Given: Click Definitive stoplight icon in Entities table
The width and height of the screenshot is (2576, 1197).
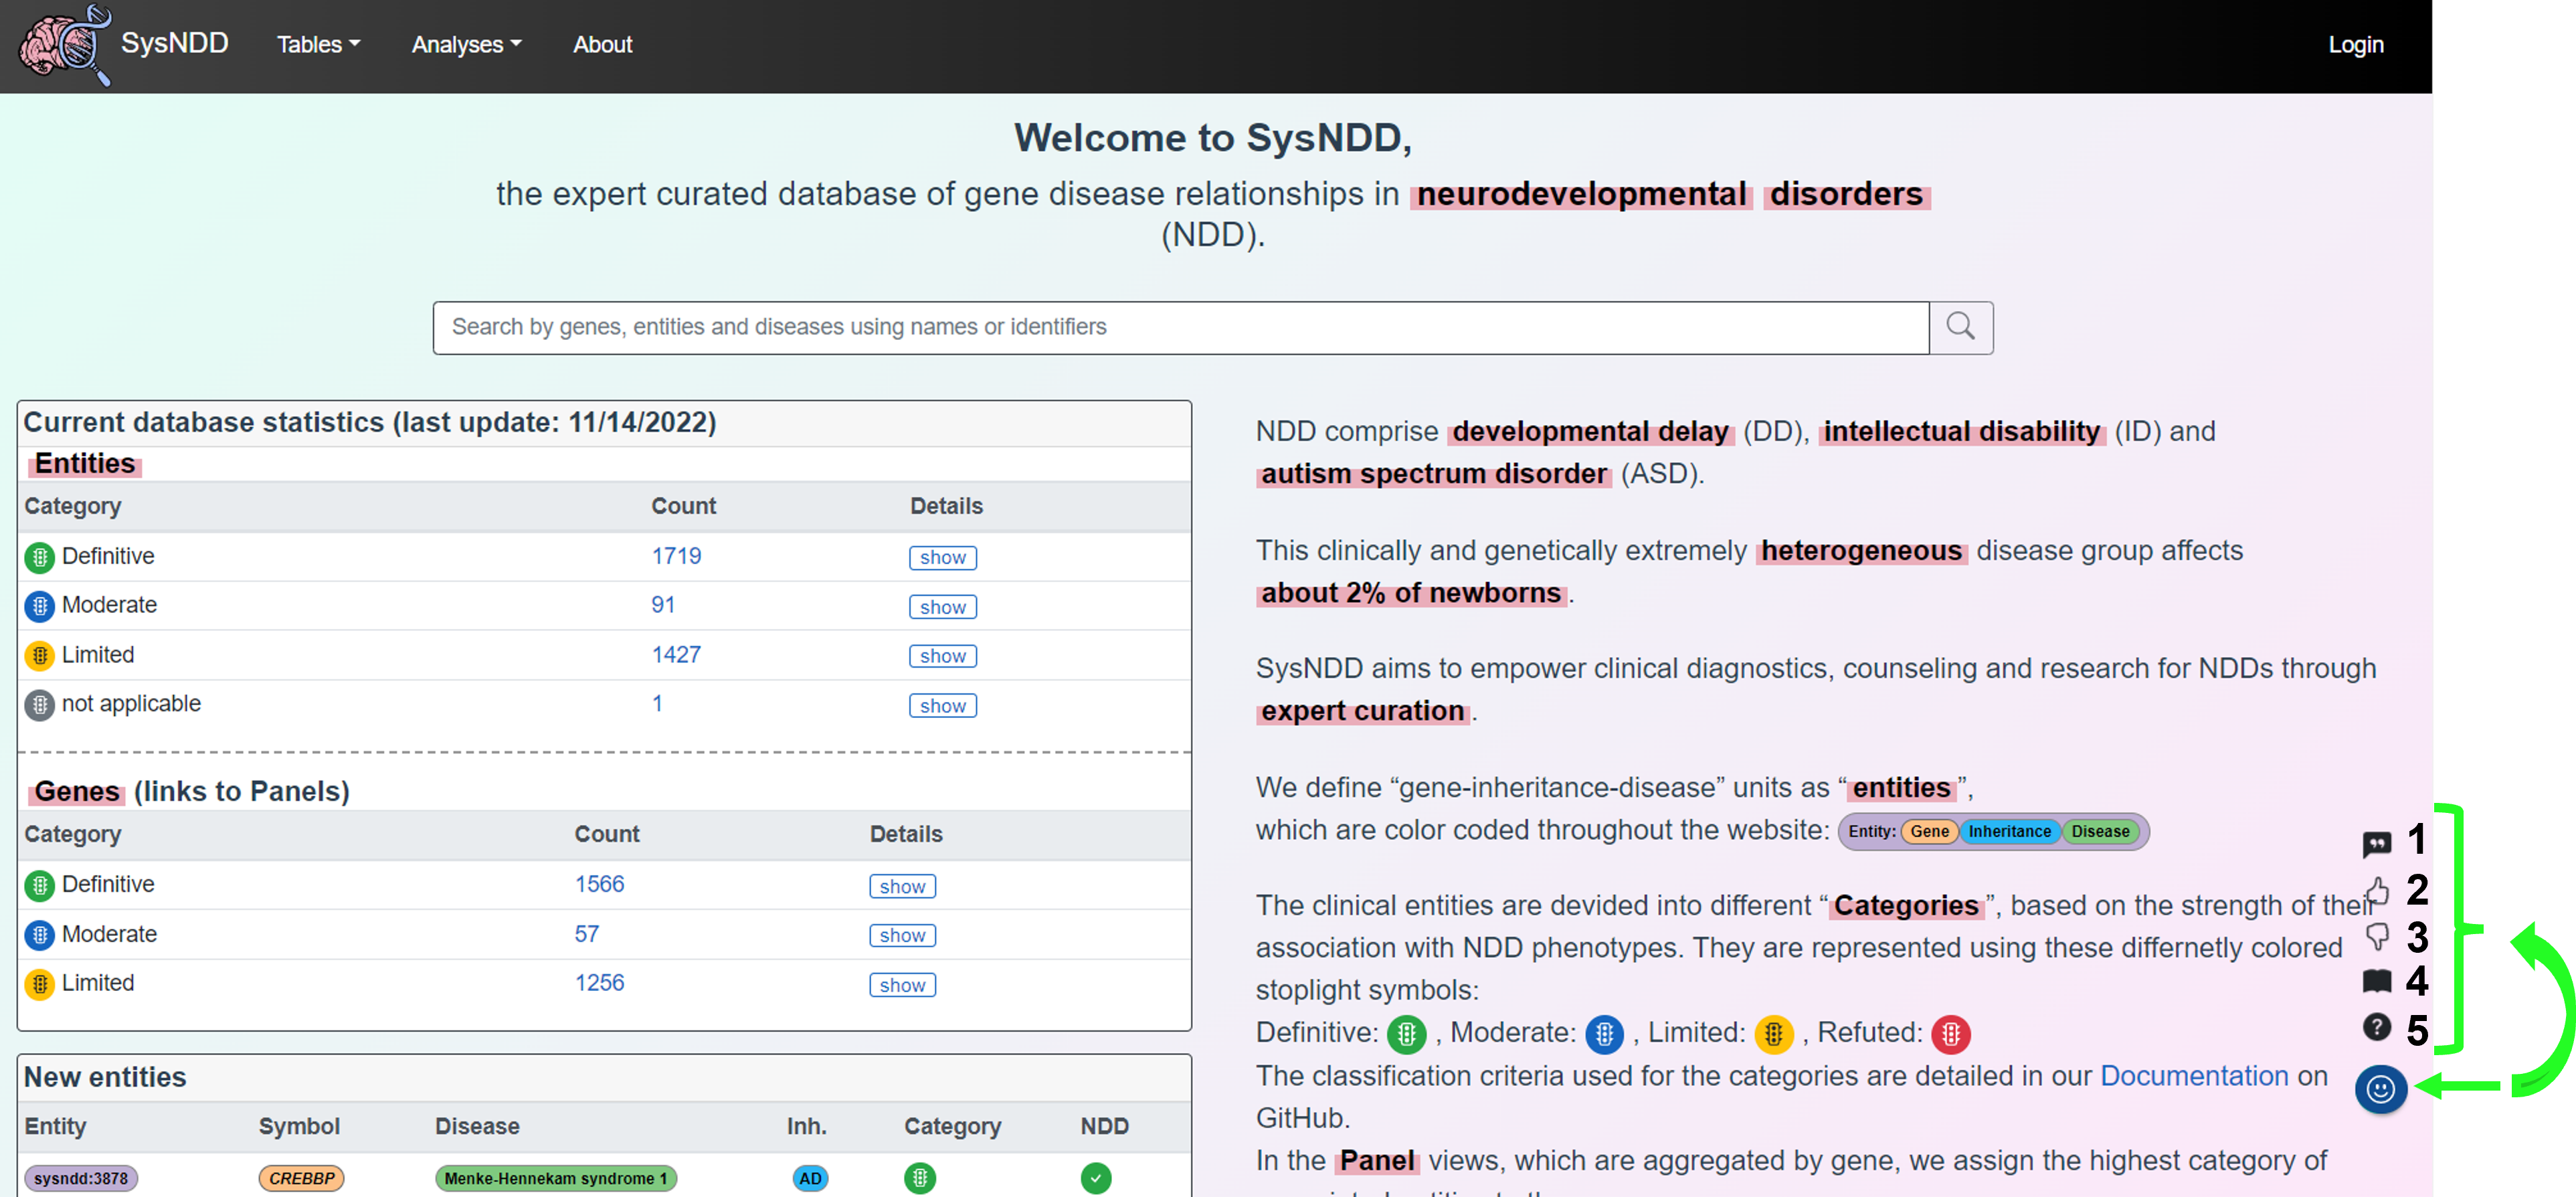Looking at the screenshot, I should click(x=40, y=557).
